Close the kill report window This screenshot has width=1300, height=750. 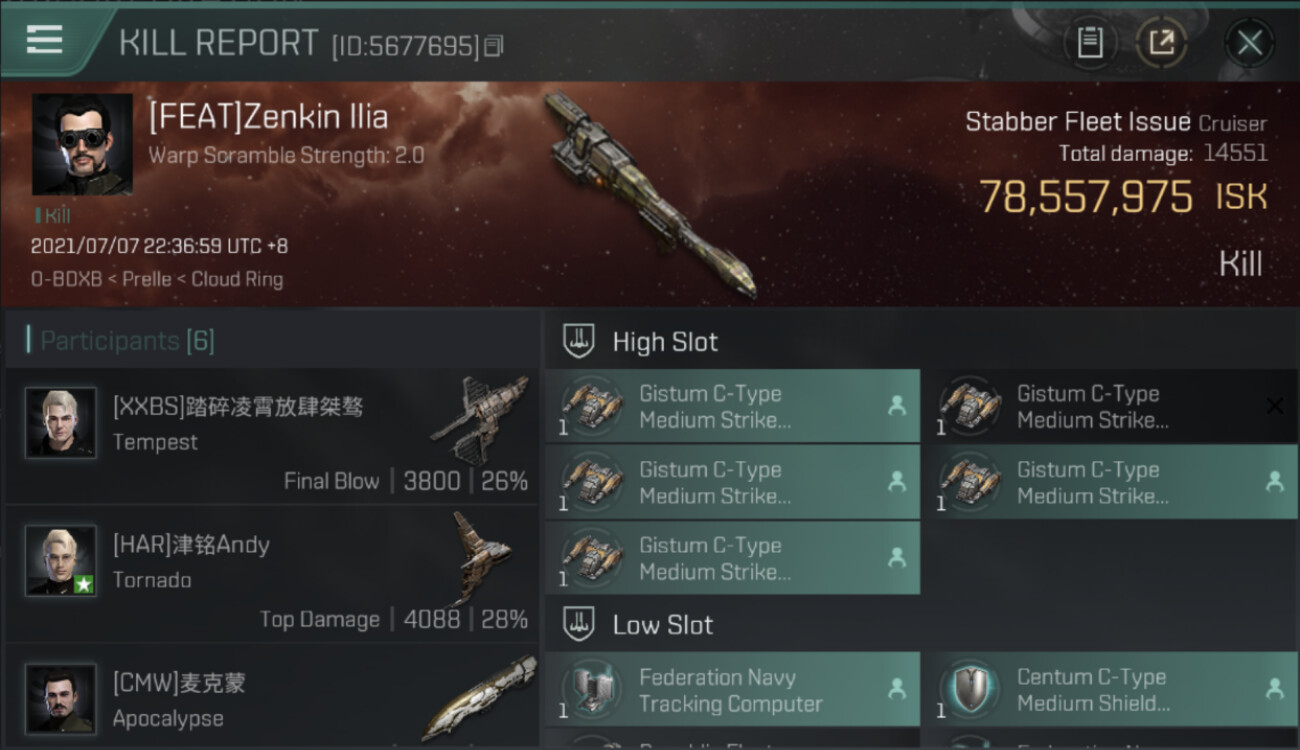pos(1250,43)
